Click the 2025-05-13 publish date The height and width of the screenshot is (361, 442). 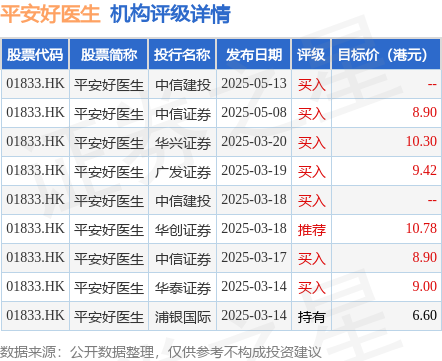(x=254, y=83)
